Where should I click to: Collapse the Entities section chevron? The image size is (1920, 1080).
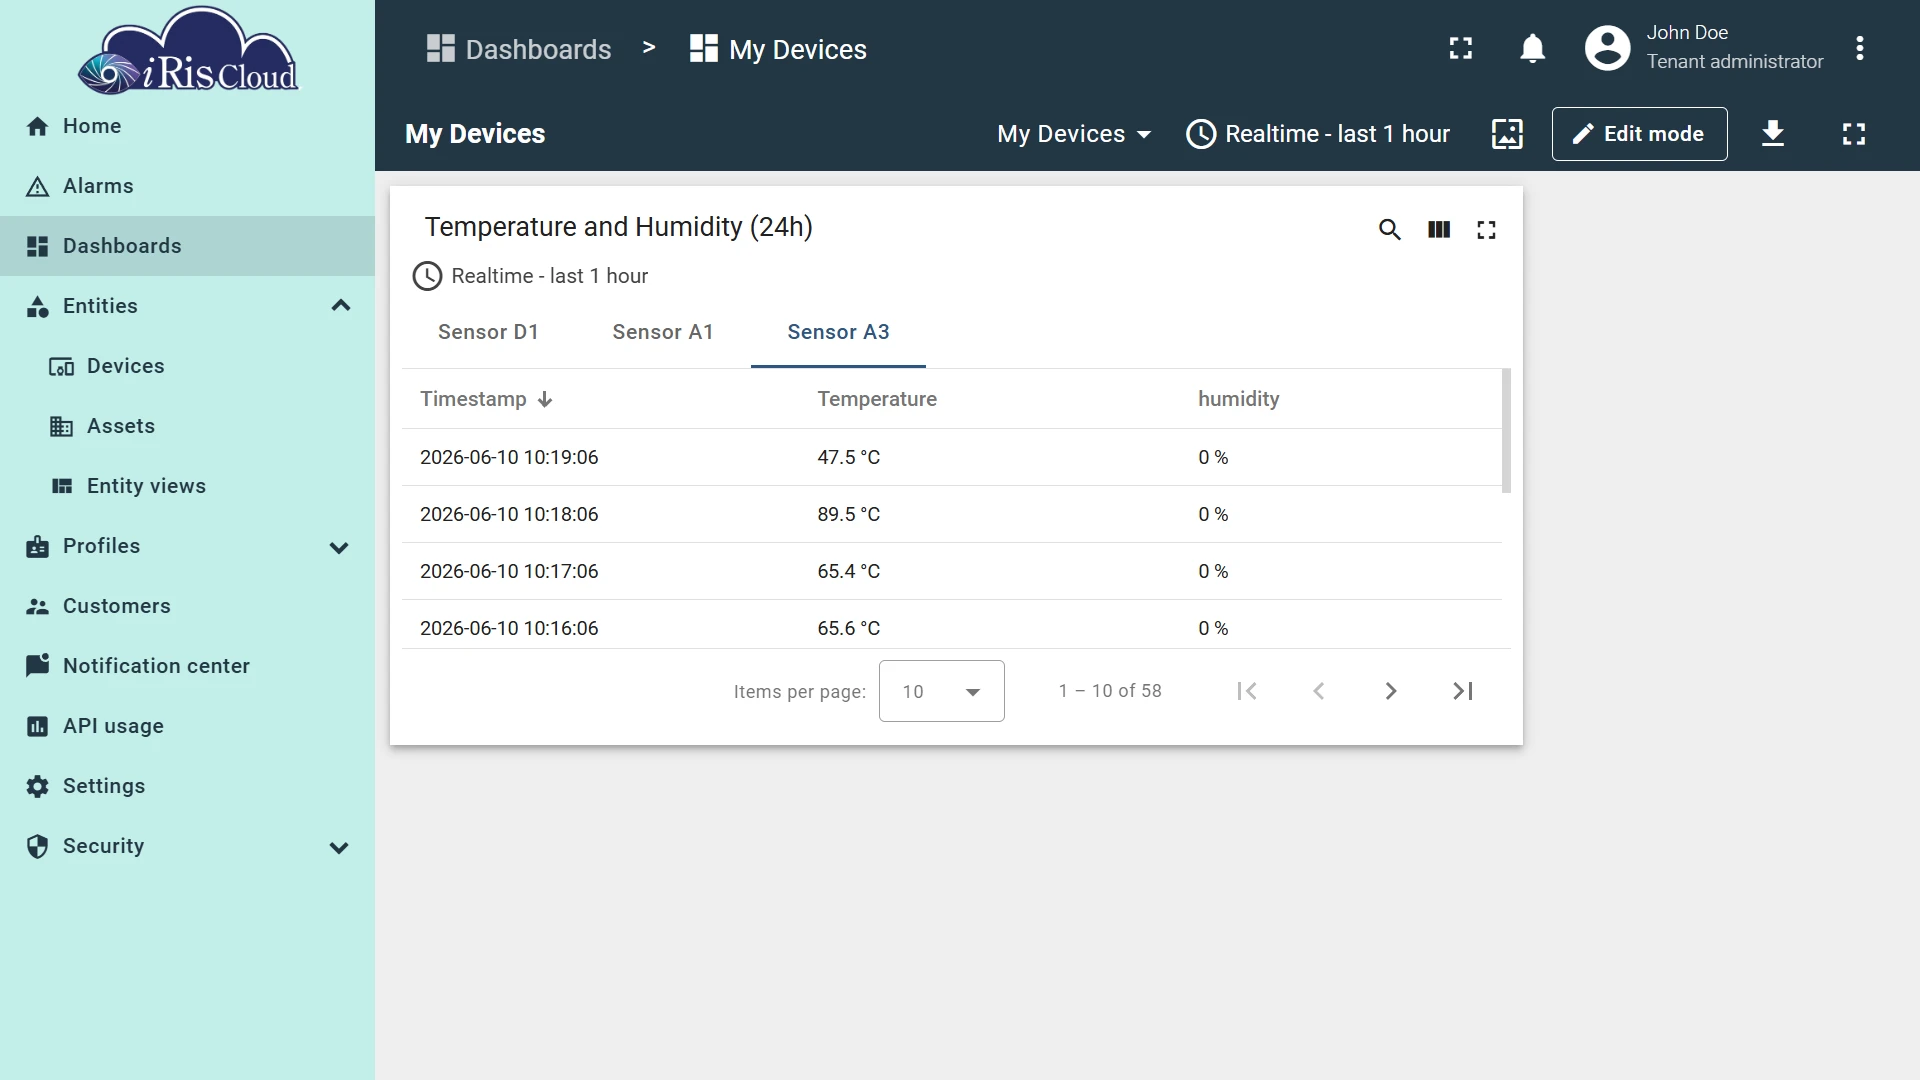click(340, 306)
